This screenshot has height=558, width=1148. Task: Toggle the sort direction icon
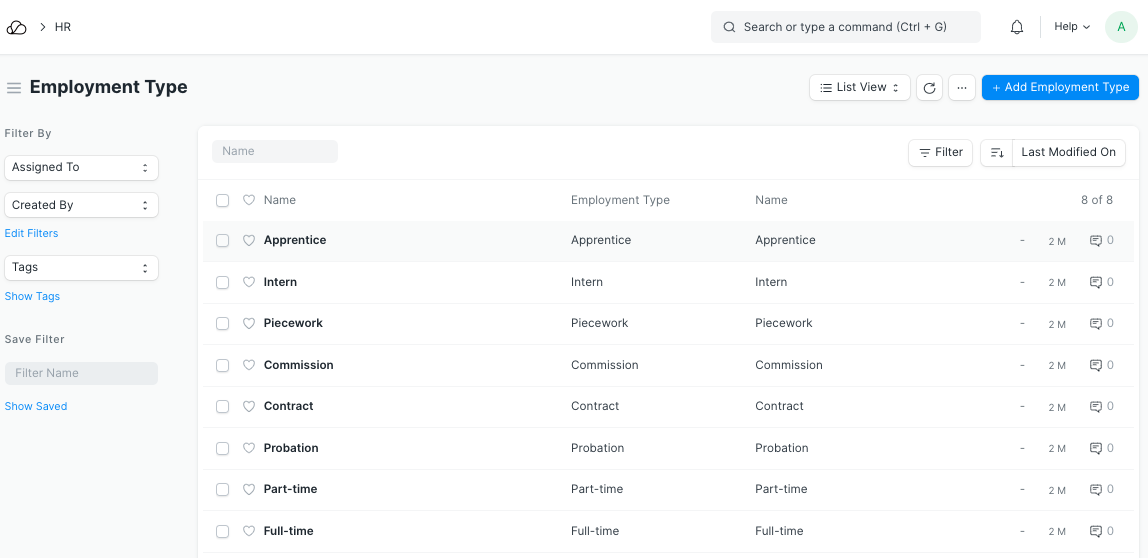[997, 152]
